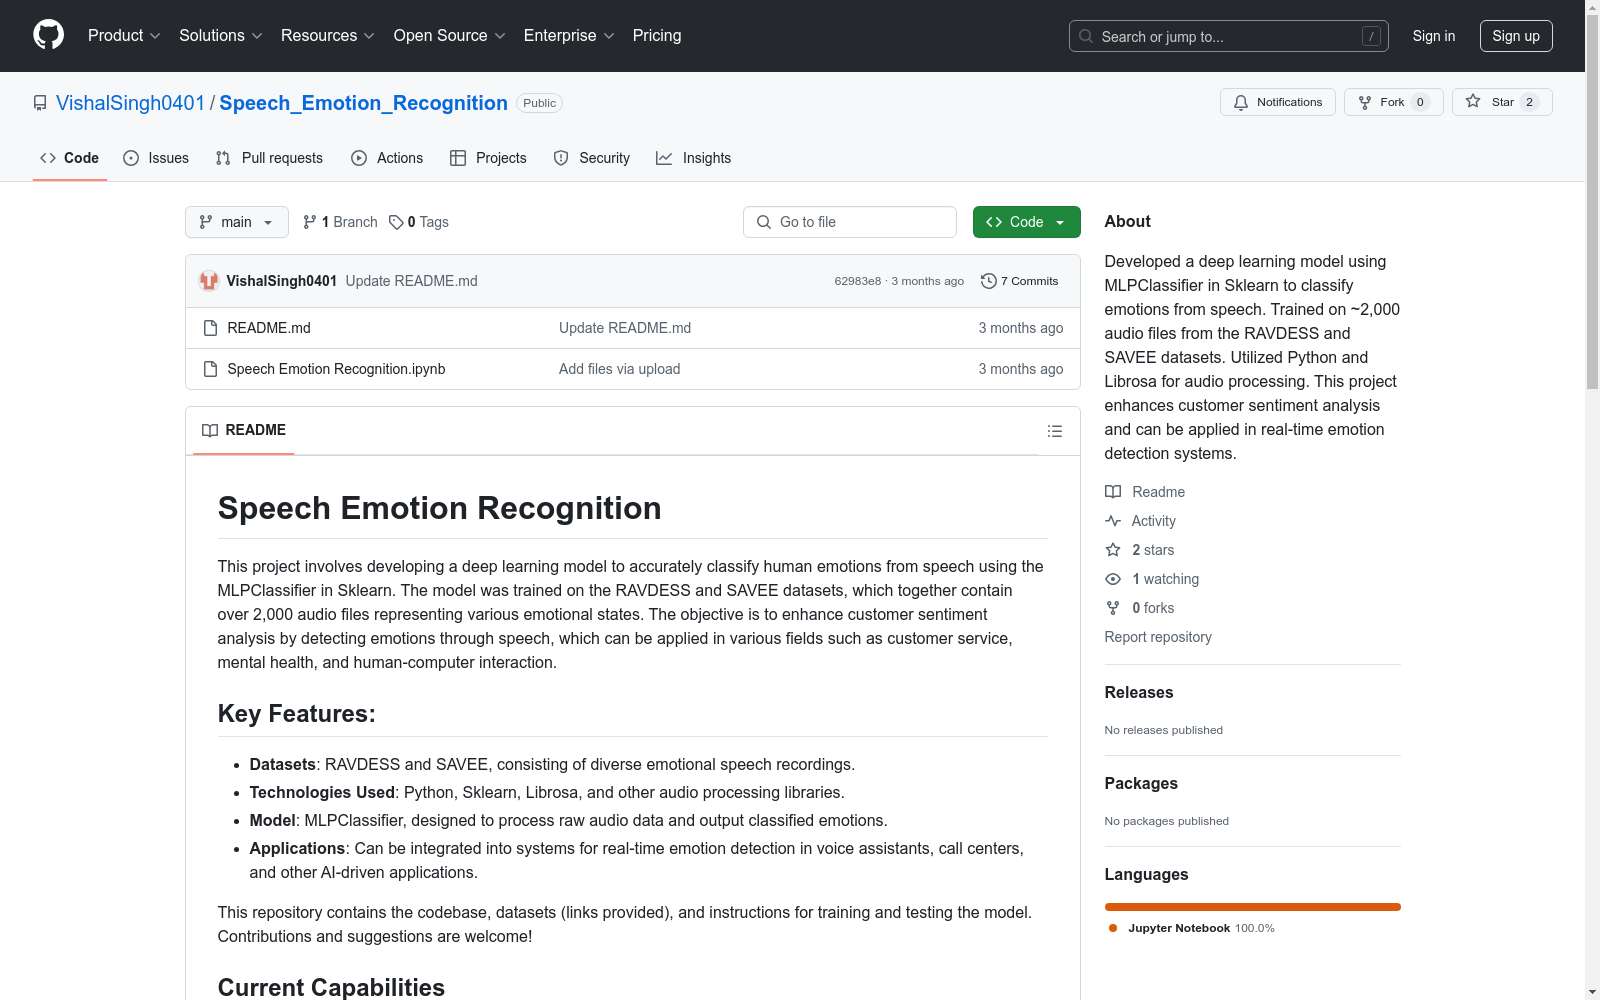Click the 'Update README.md' message in the README.md row

pyautogui.click(x=625, y=328)
